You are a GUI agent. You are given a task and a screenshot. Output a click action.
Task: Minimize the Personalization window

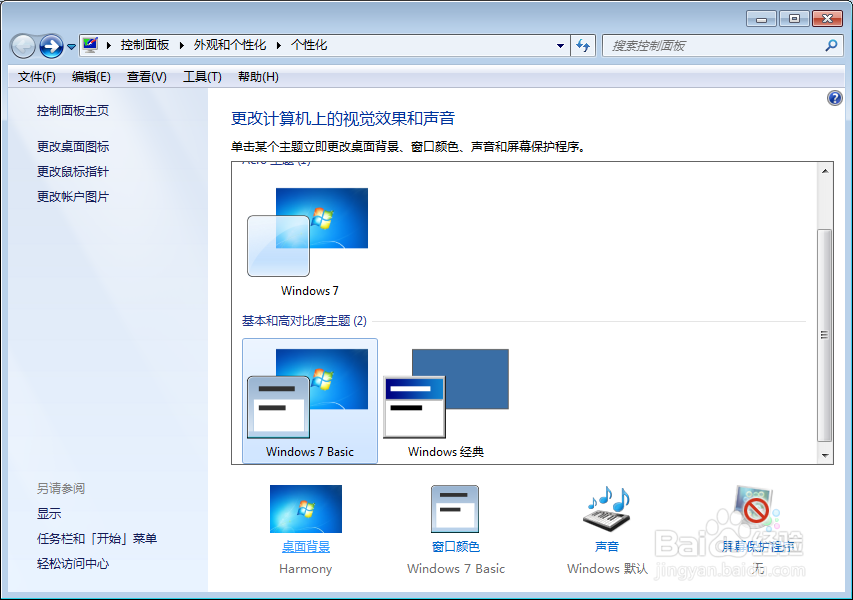pyautogui.click(x=762, y=19)
